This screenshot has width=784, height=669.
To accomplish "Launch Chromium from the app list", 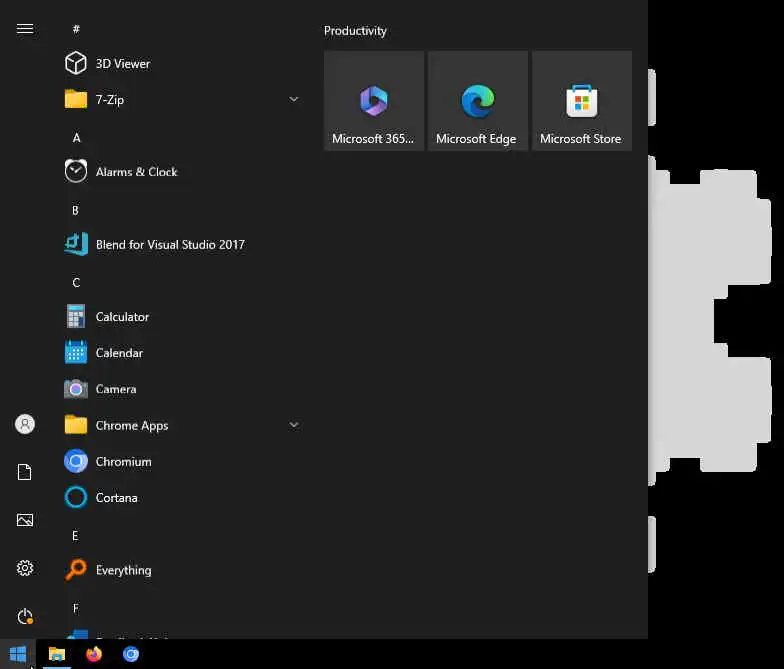I will pyautogui.click(x=182, y=462).
